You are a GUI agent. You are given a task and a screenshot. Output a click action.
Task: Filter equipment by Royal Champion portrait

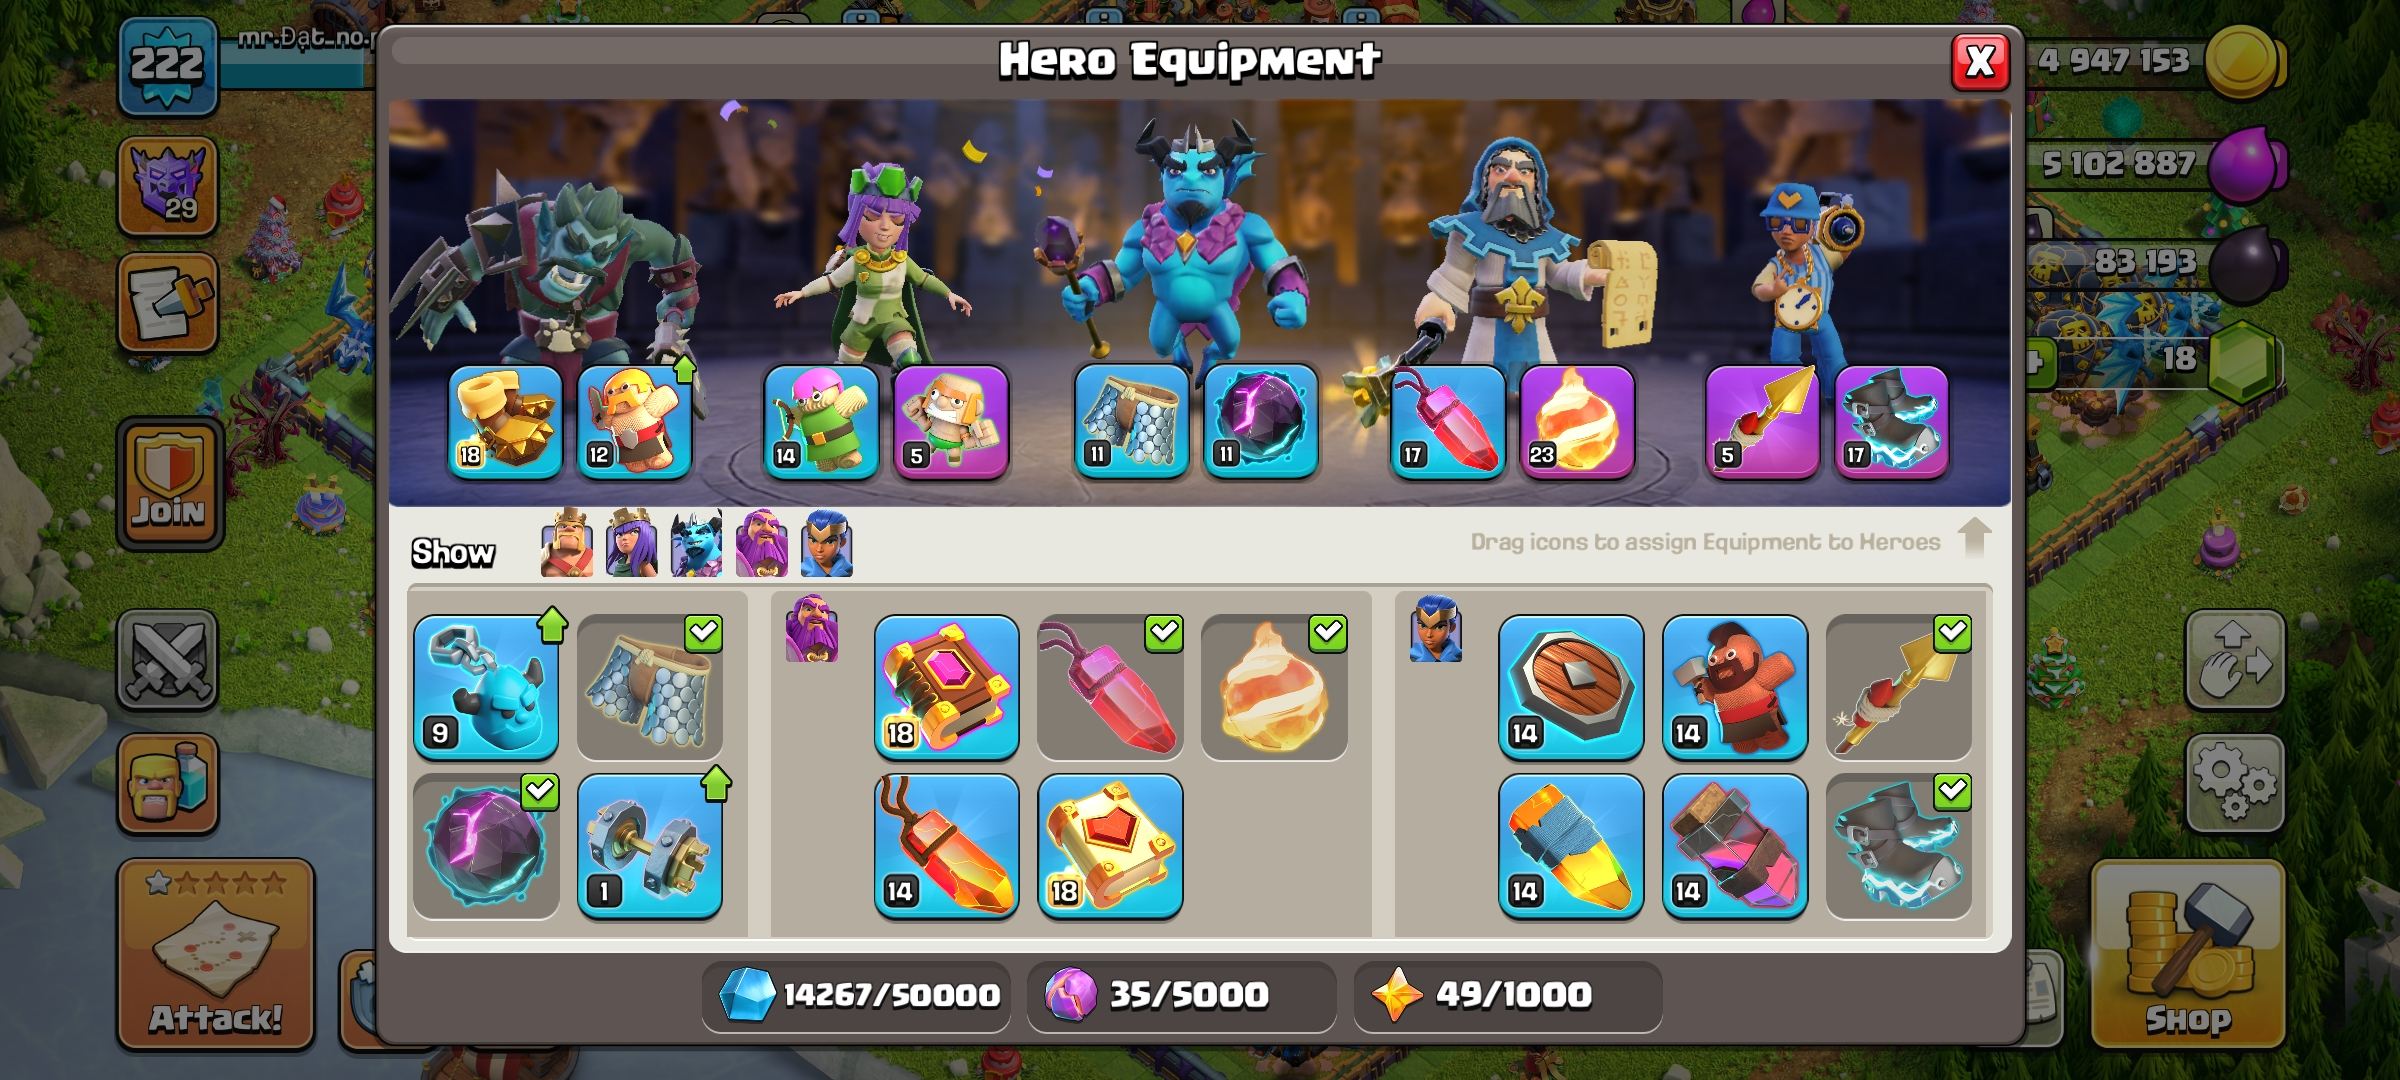(827, 544)
